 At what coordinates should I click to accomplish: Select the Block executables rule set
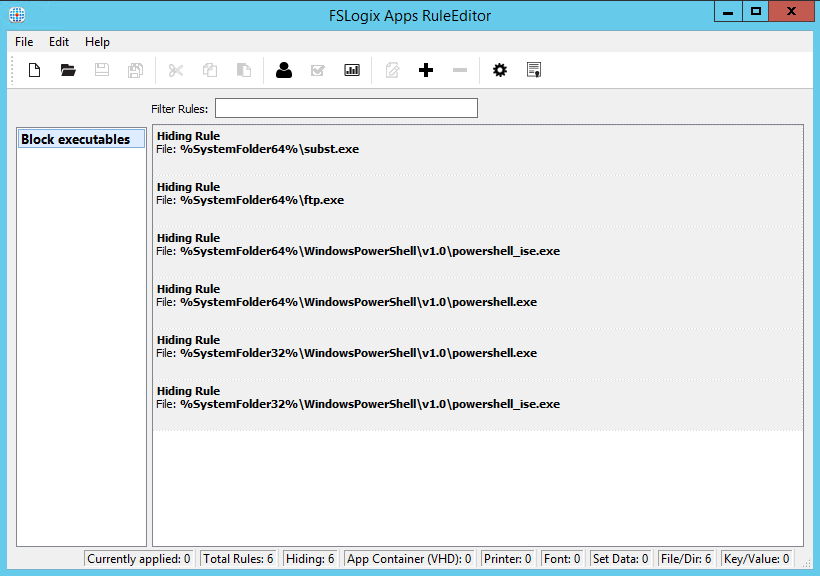[82, 139]
